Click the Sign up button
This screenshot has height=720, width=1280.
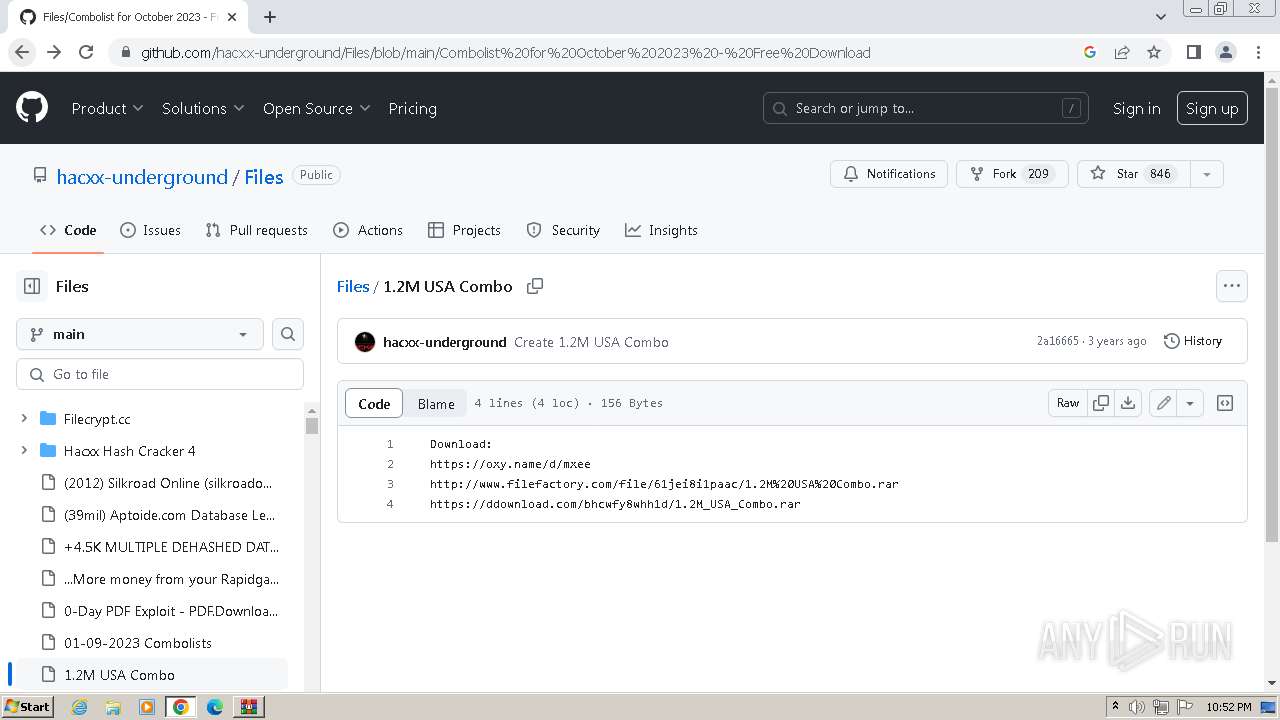click(x=1212, y=108)
